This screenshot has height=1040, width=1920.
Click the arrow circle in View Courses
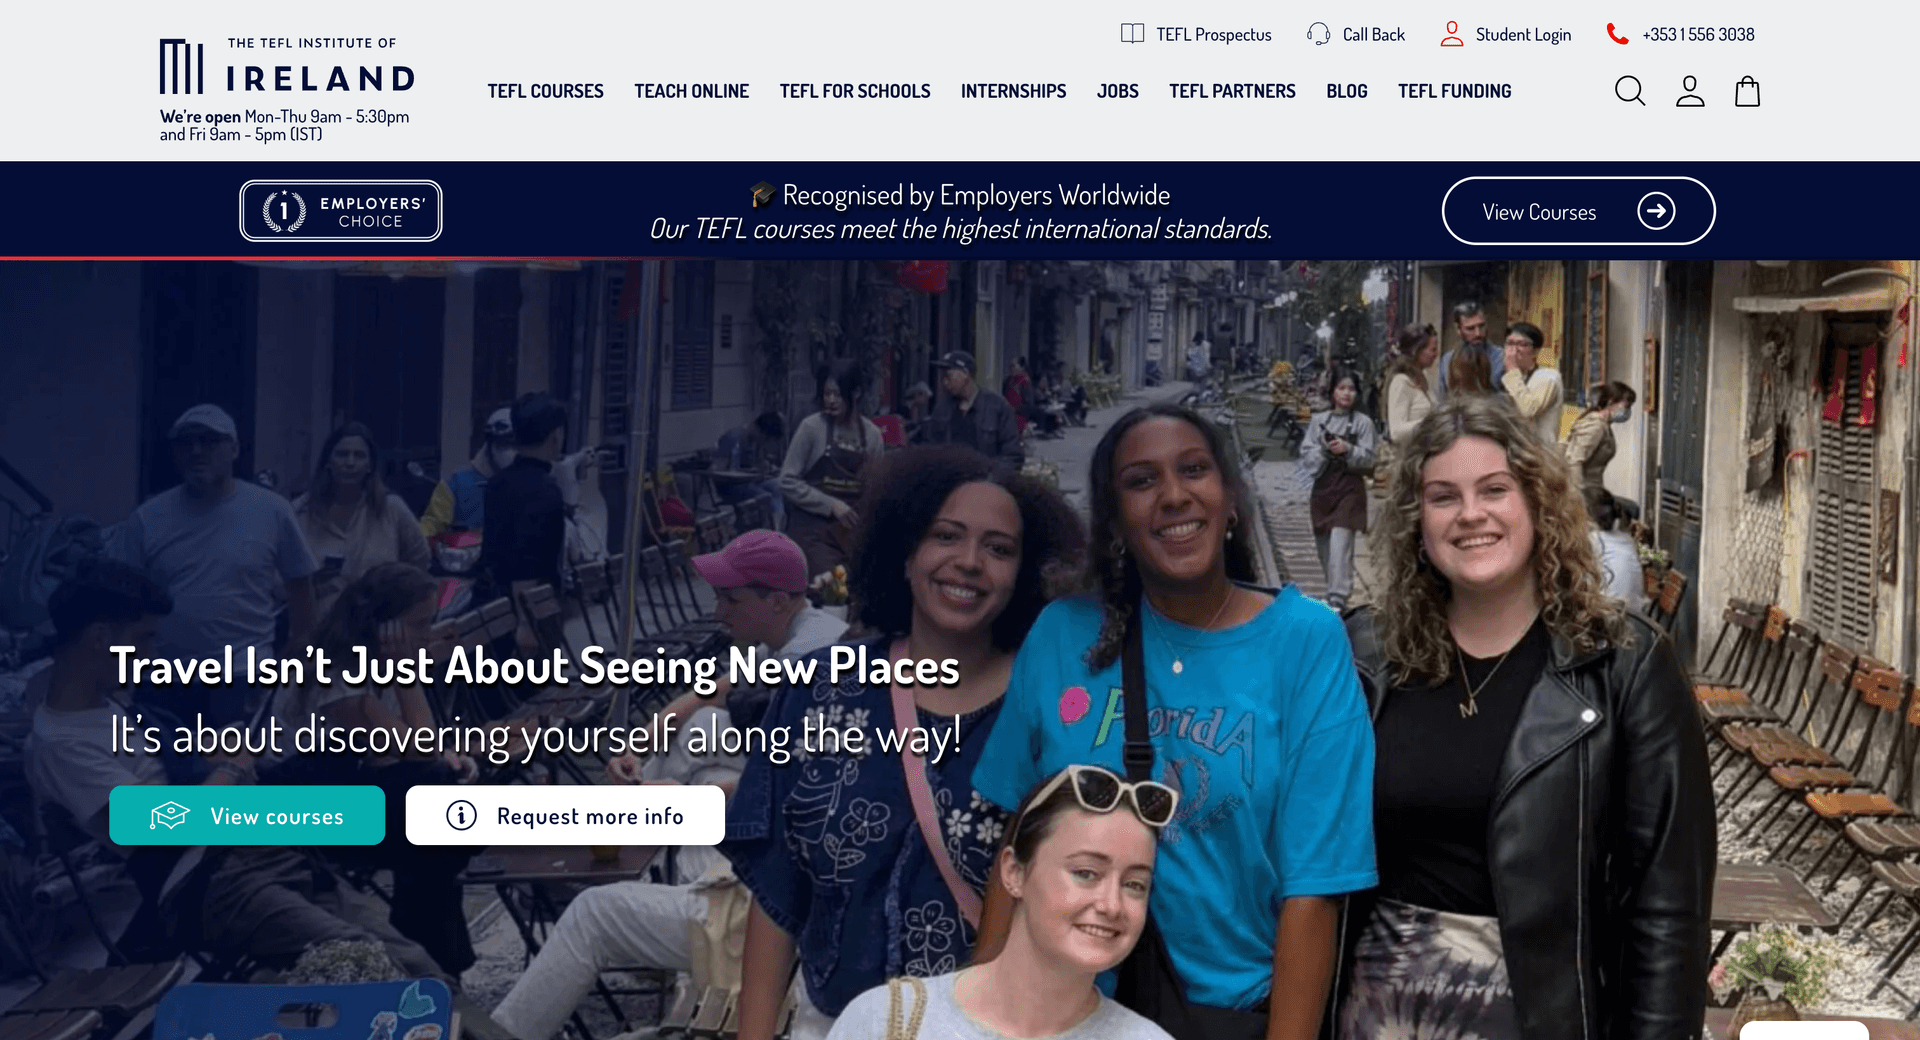click(x=1656, y=211)
